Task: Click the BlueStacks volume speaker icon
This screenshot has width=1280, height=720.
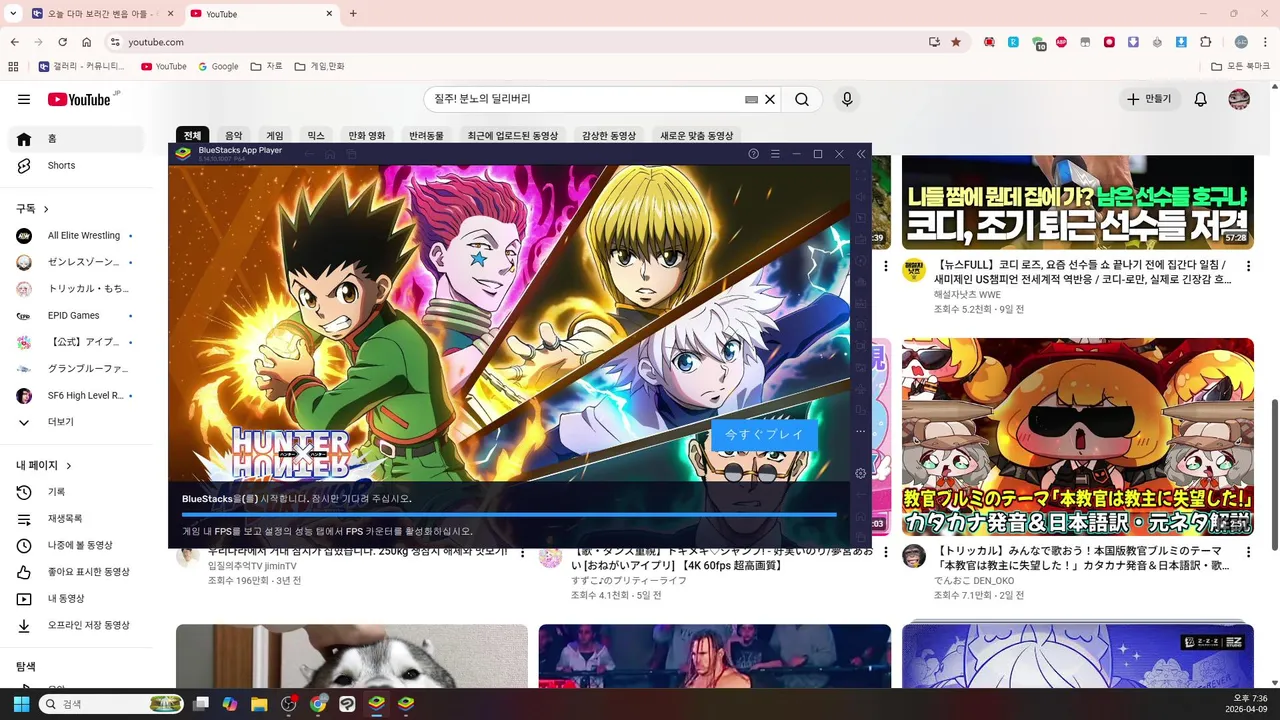Action: [861, 197]
